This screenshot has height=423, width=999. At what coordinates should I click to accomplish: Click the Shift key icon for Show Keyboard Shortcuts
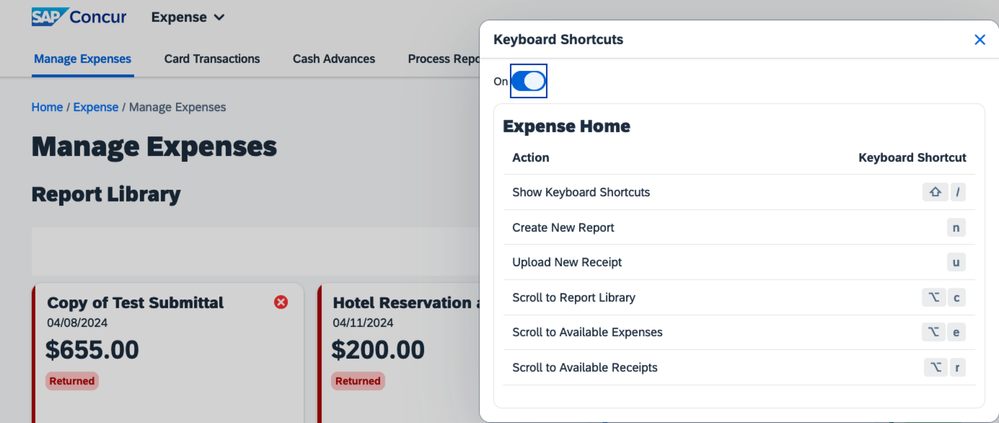point(935,192)
